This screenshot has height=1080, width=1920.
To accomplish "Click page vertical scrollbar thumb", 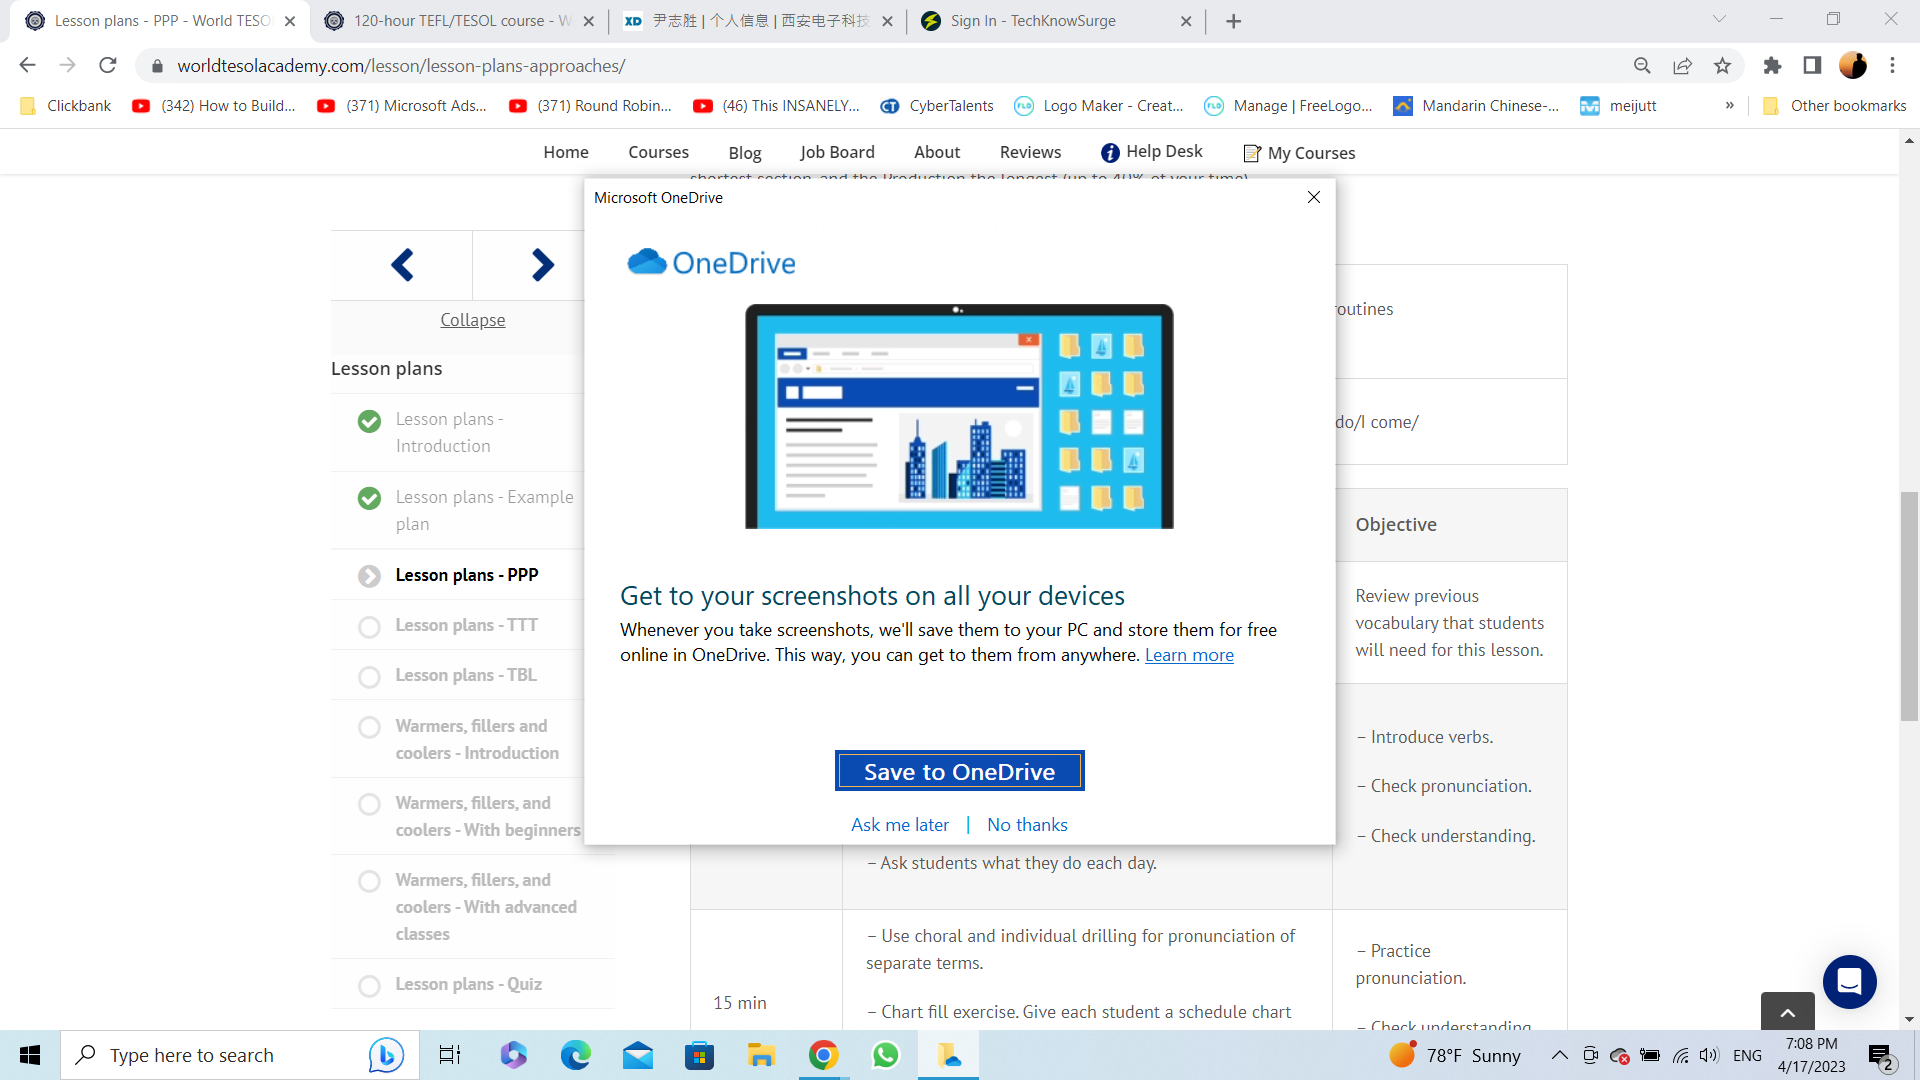I will pos(1909,606).
